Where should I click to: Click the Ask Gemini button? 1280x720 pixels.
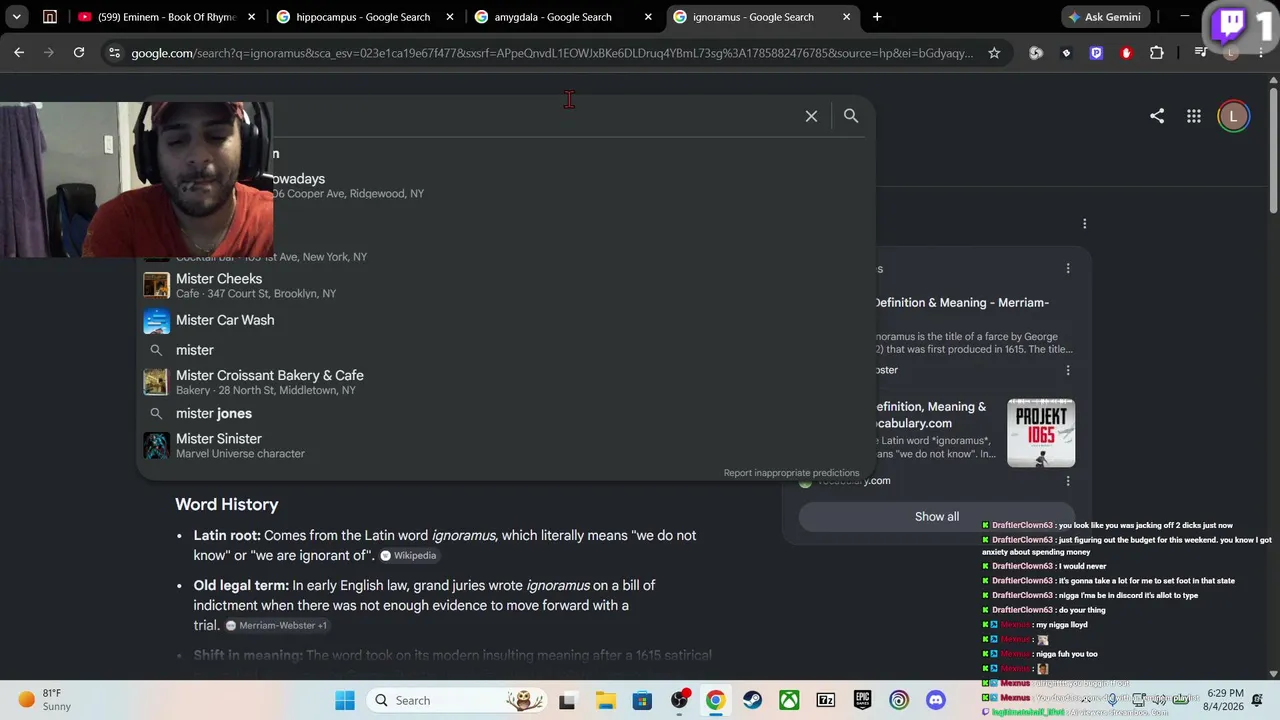[x=1104, y=17]
